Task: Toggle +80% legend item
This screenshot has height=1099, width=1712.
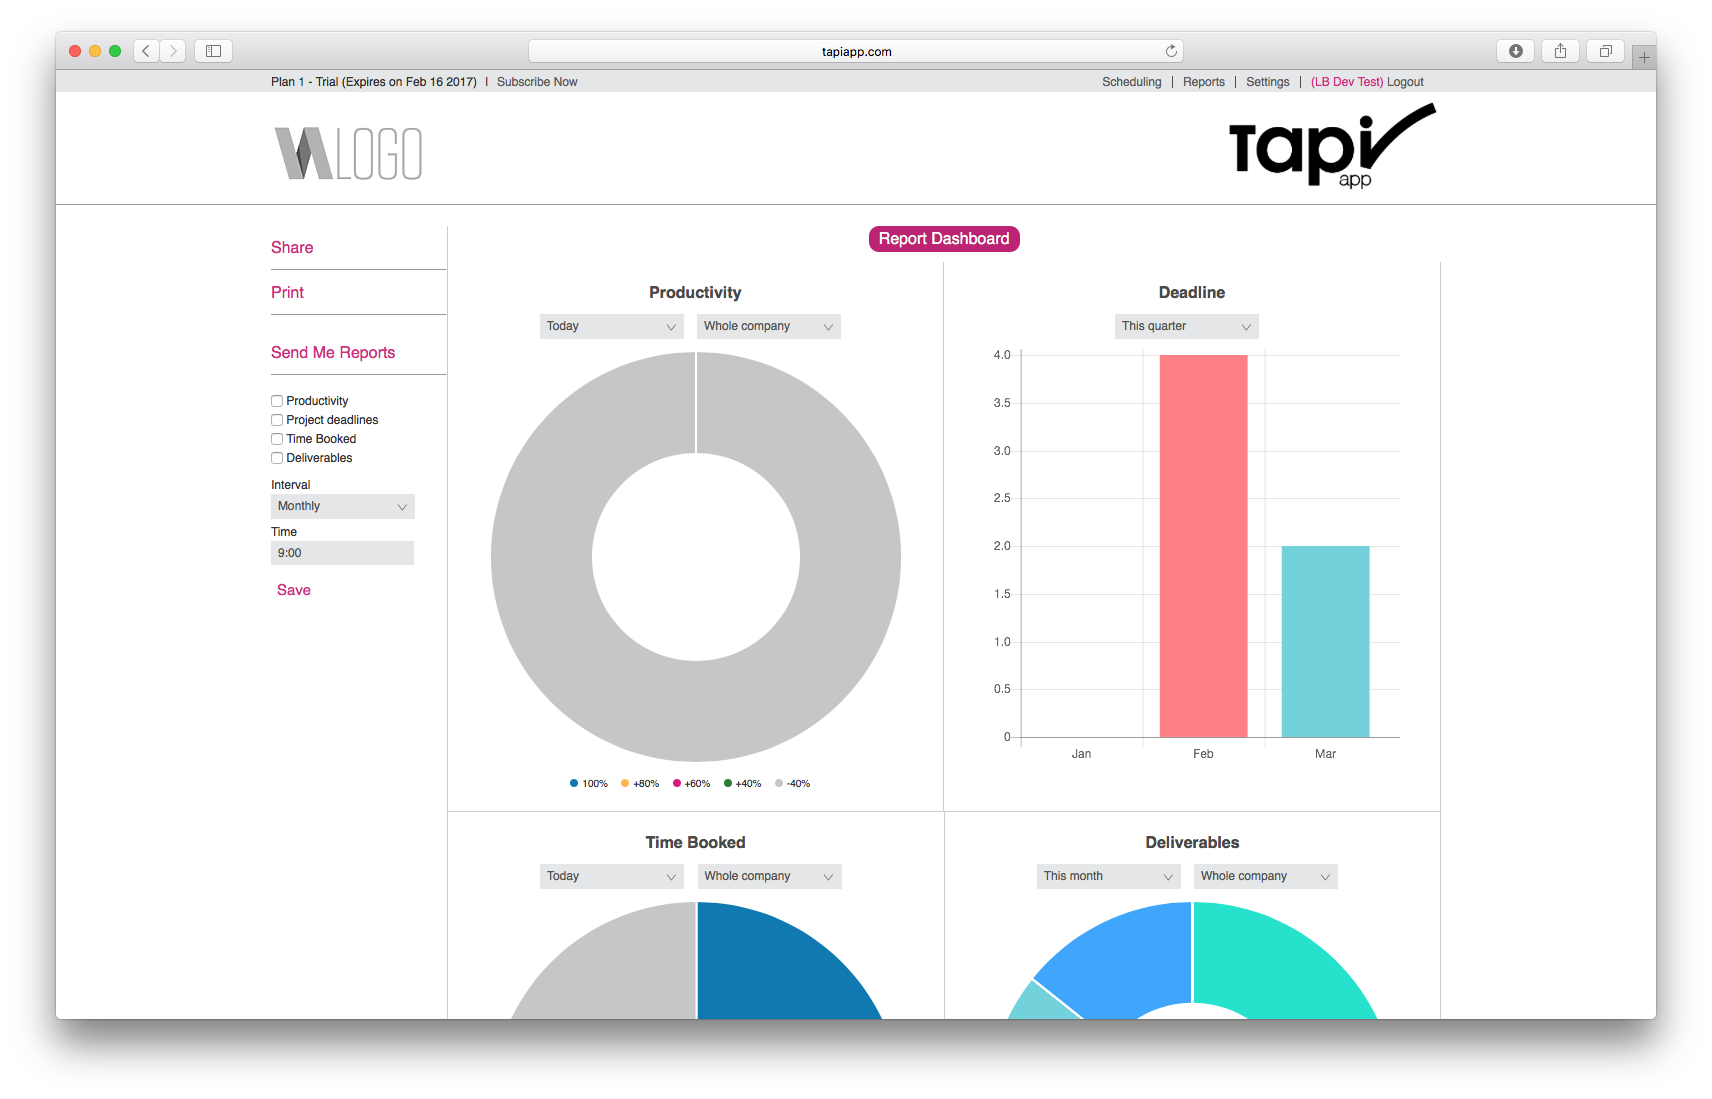Action: [640, 784]
